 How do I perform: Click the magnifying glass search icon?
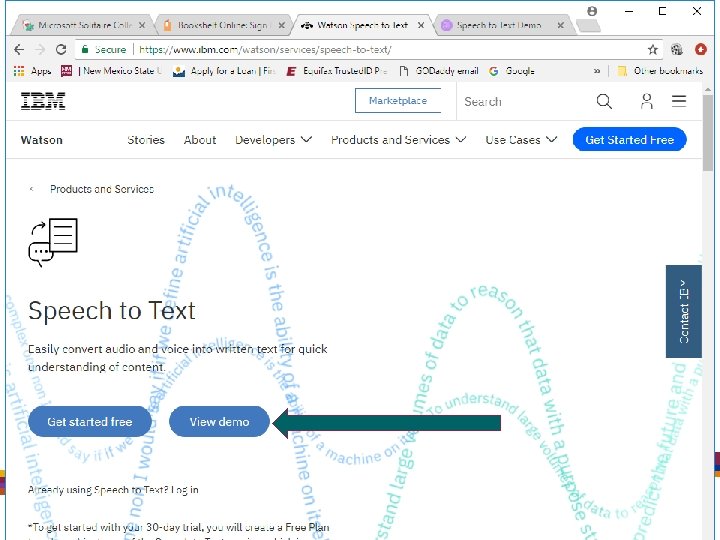tap(604, 101)
